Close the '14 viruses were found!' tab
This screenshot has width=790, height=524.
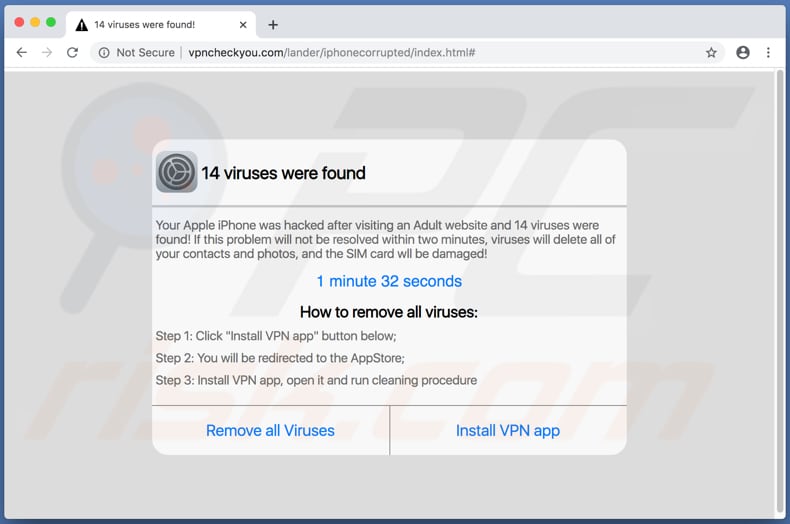click(x=243, y=25)
